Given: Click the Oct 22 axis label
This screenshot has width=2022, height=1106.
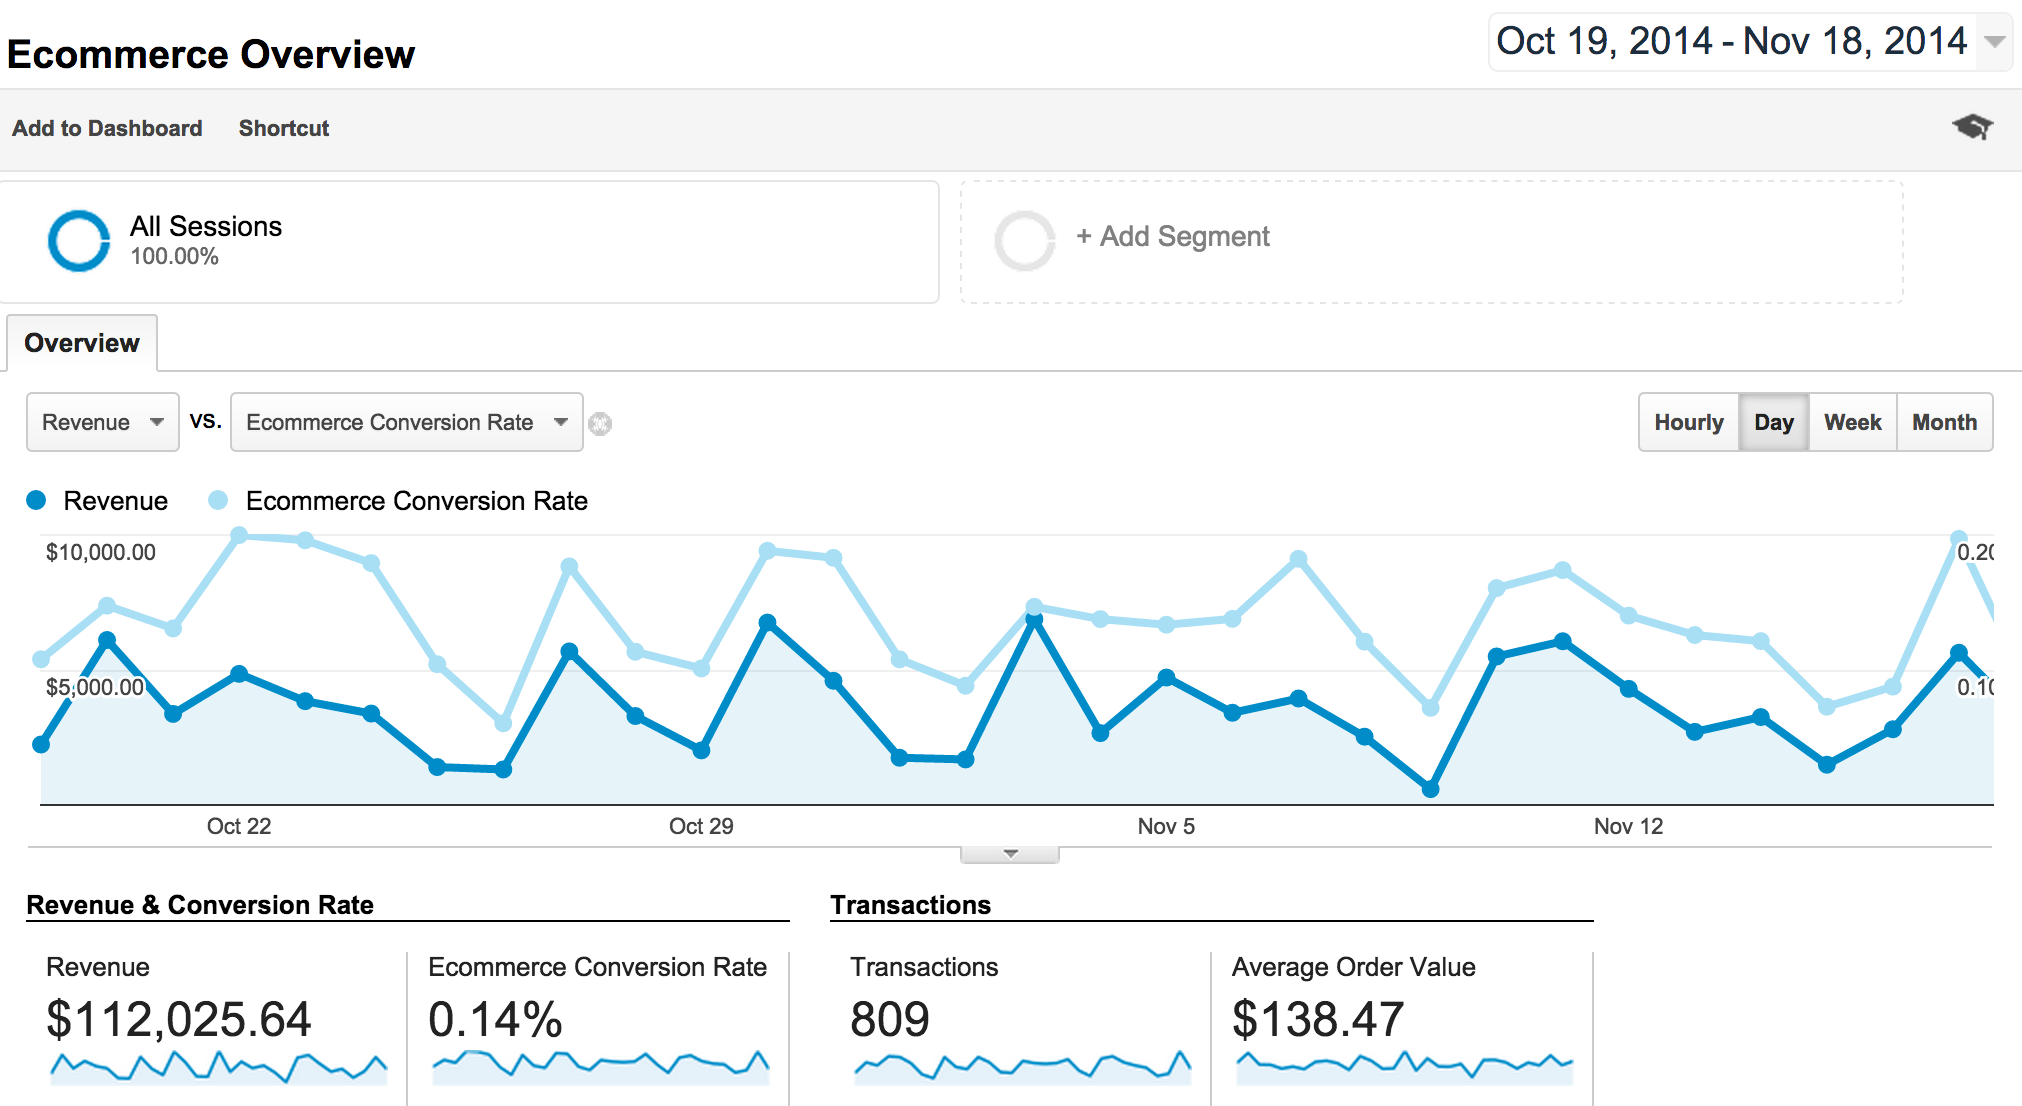Looking at the screenshot, I should 239,826.
